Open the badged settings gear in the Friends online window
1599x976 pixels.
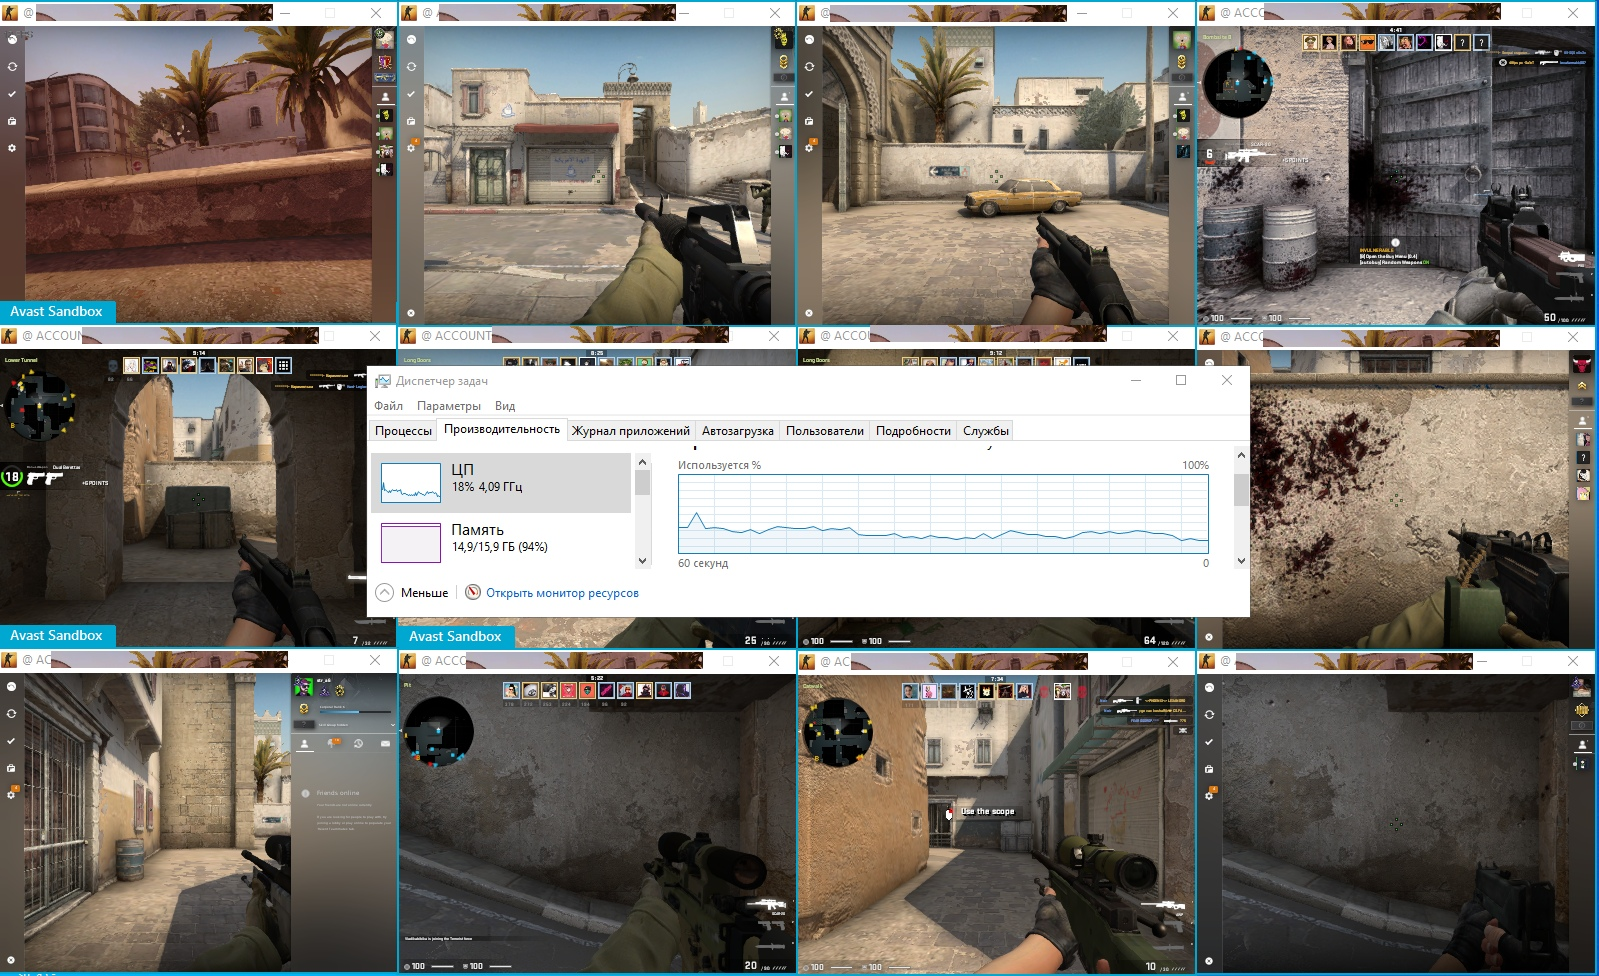13,794
